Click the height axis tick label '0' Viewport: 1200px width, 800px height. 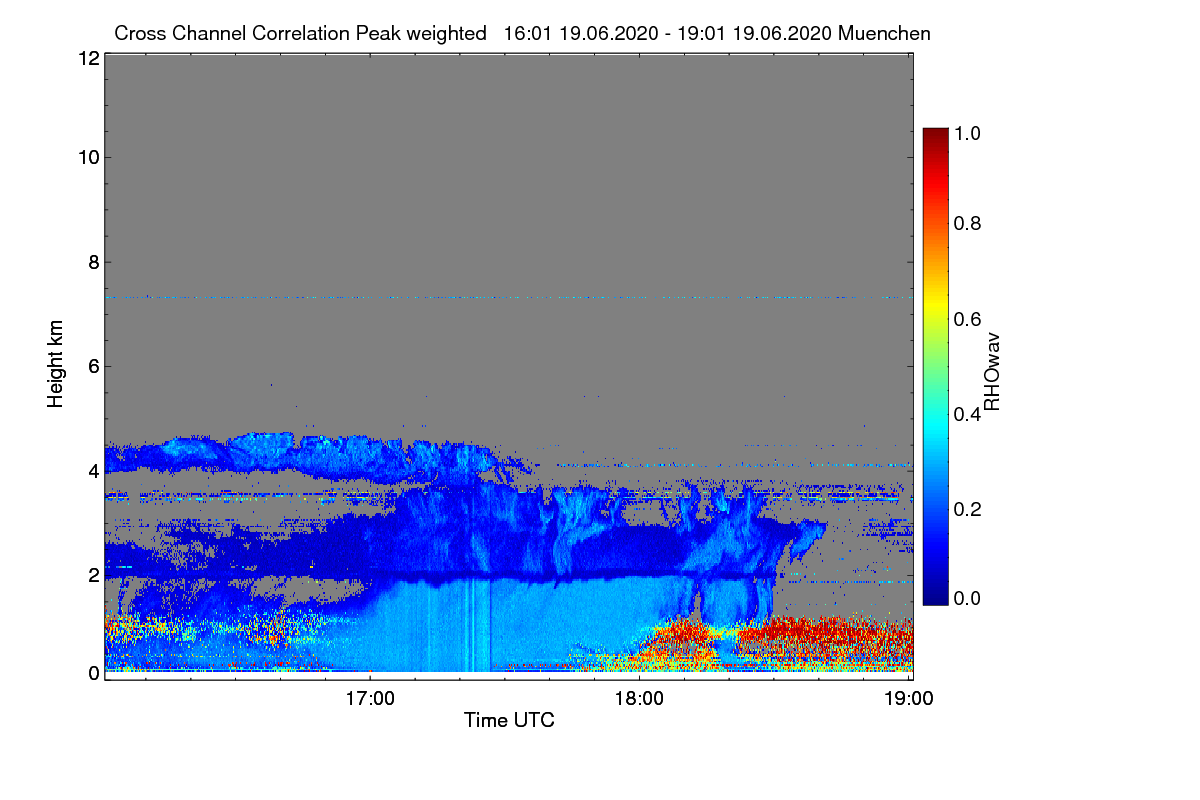point(92,673)
